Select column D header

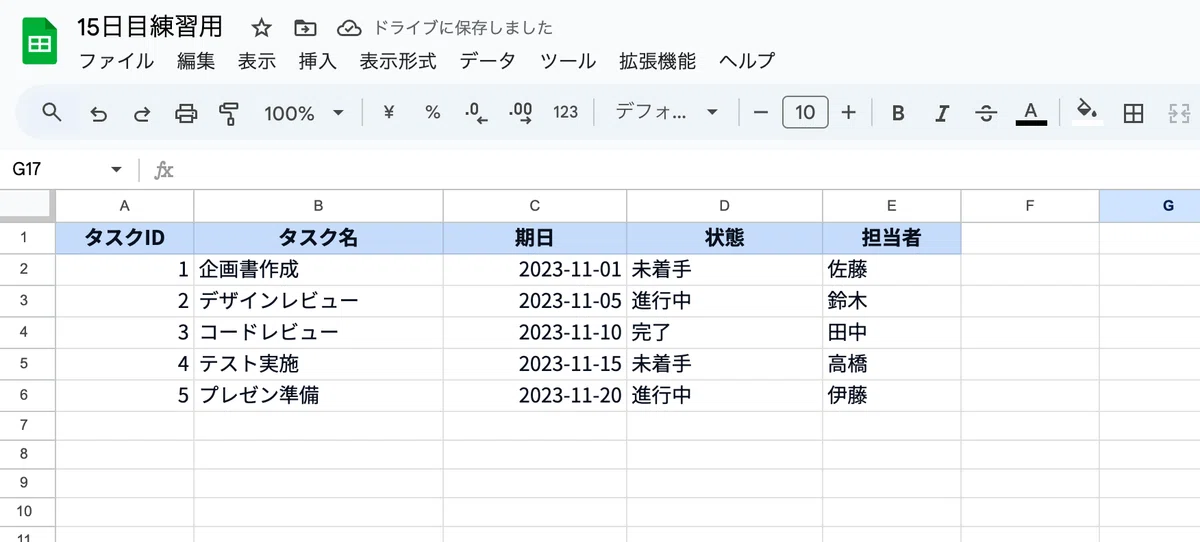pos(725,205)
